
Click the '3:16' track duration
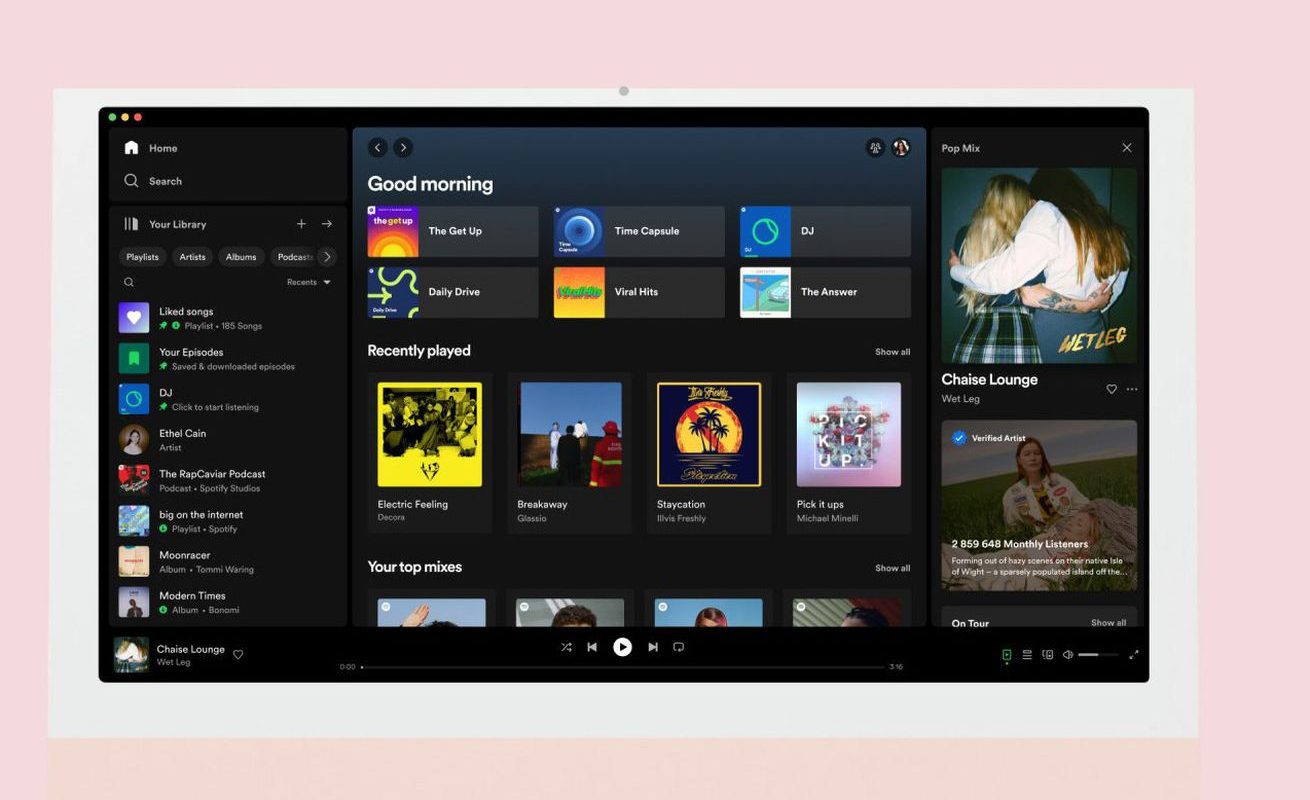tap(896, 667)
